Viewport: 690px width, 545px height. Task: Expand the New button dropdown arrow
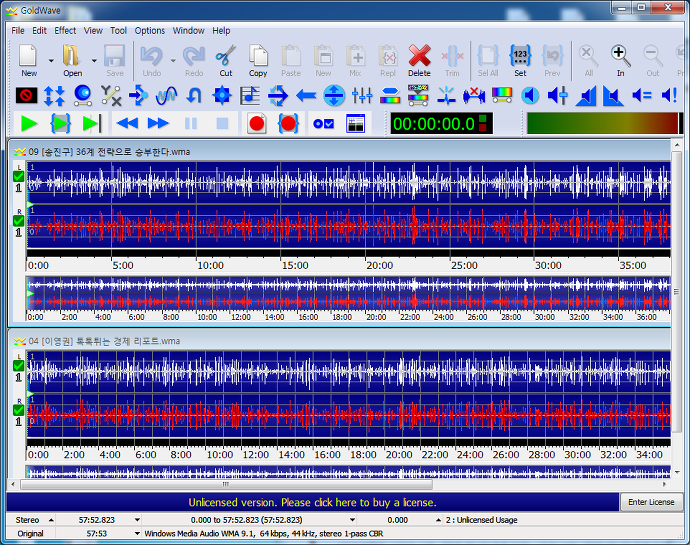pyautogui.click(x=51, y=61)
